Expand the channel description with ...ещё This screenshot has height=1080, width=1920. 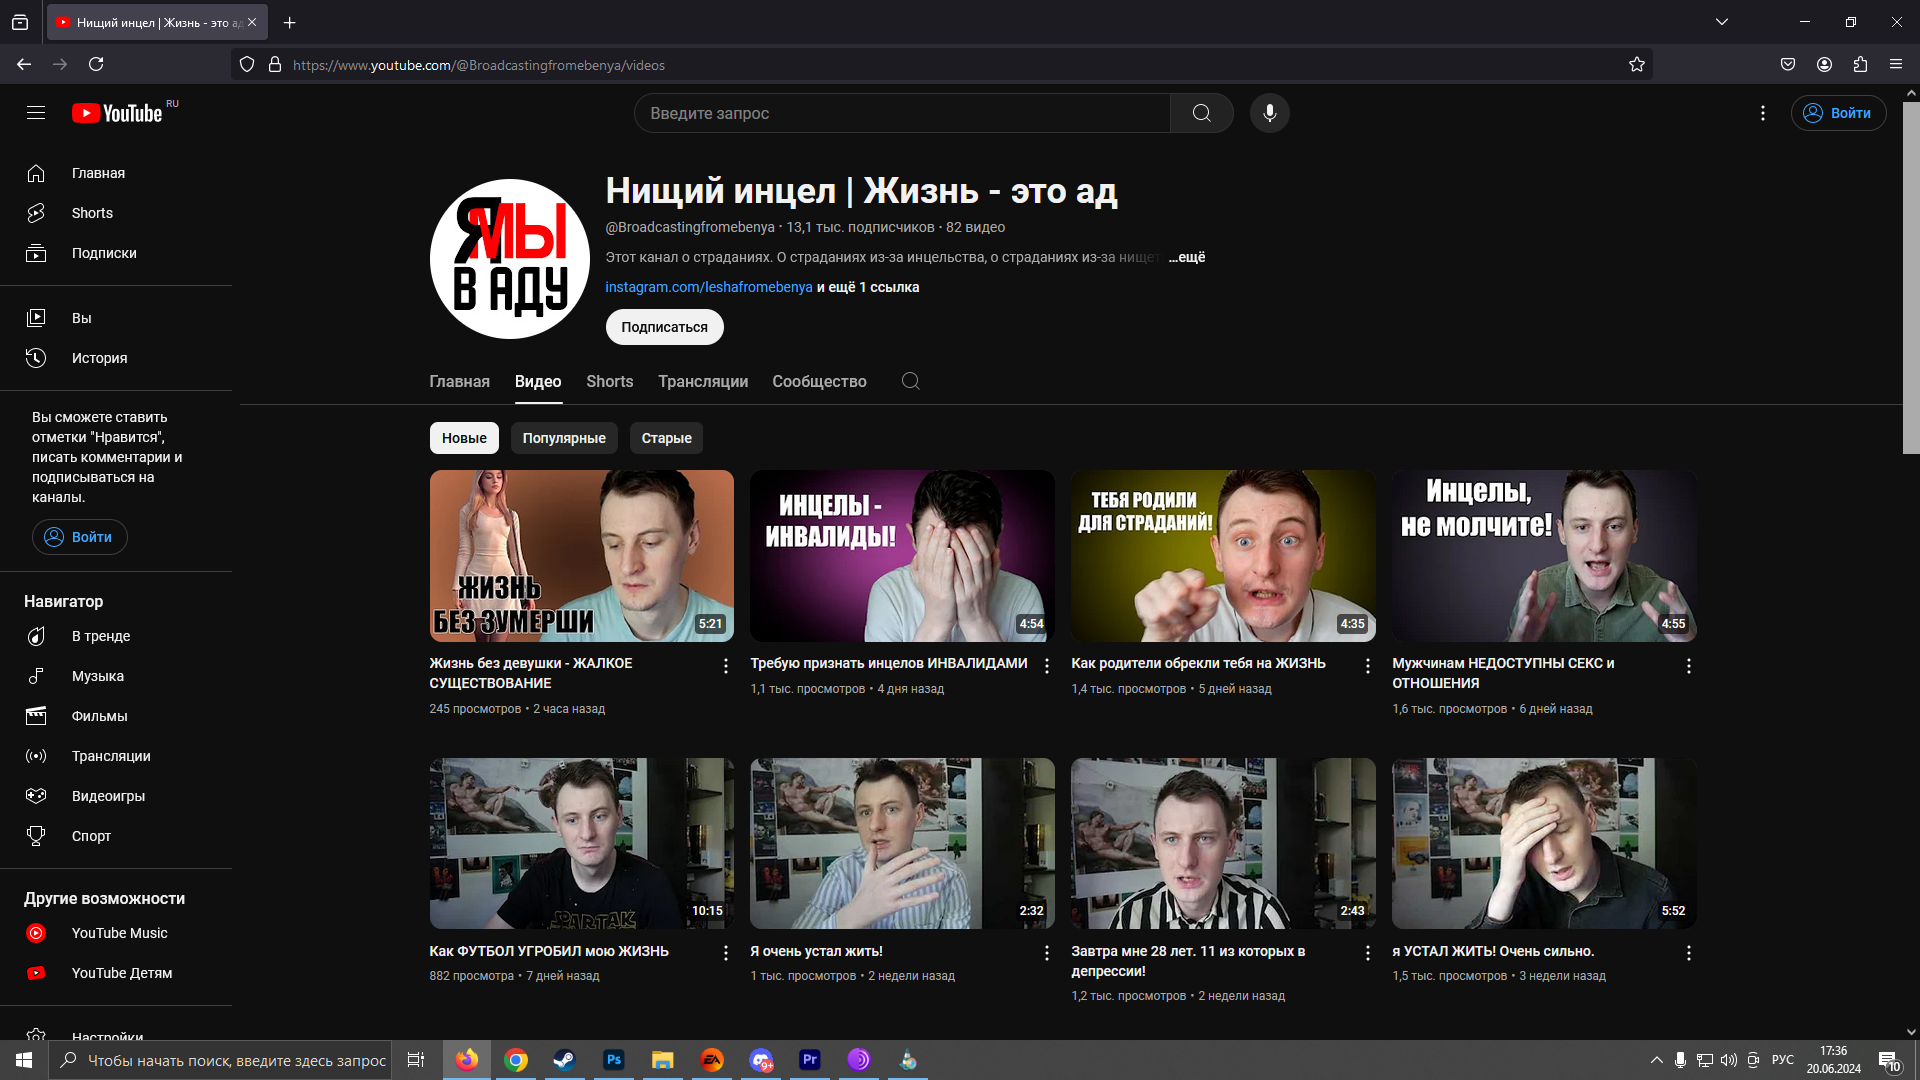[x=1187, y=257]
